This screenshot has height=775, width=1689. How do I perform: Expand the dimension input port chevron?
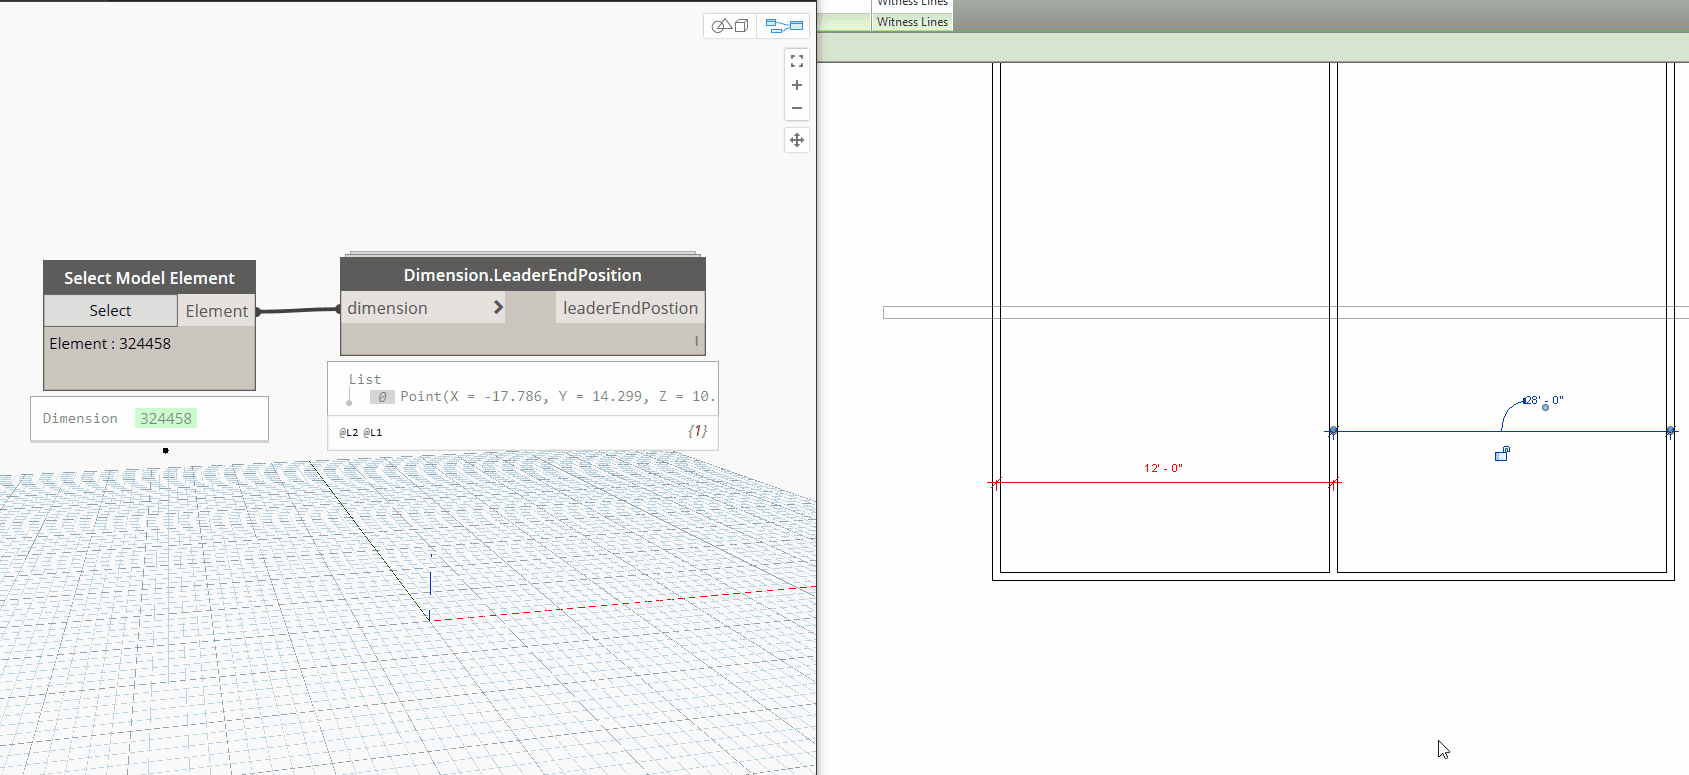(498, 308)
